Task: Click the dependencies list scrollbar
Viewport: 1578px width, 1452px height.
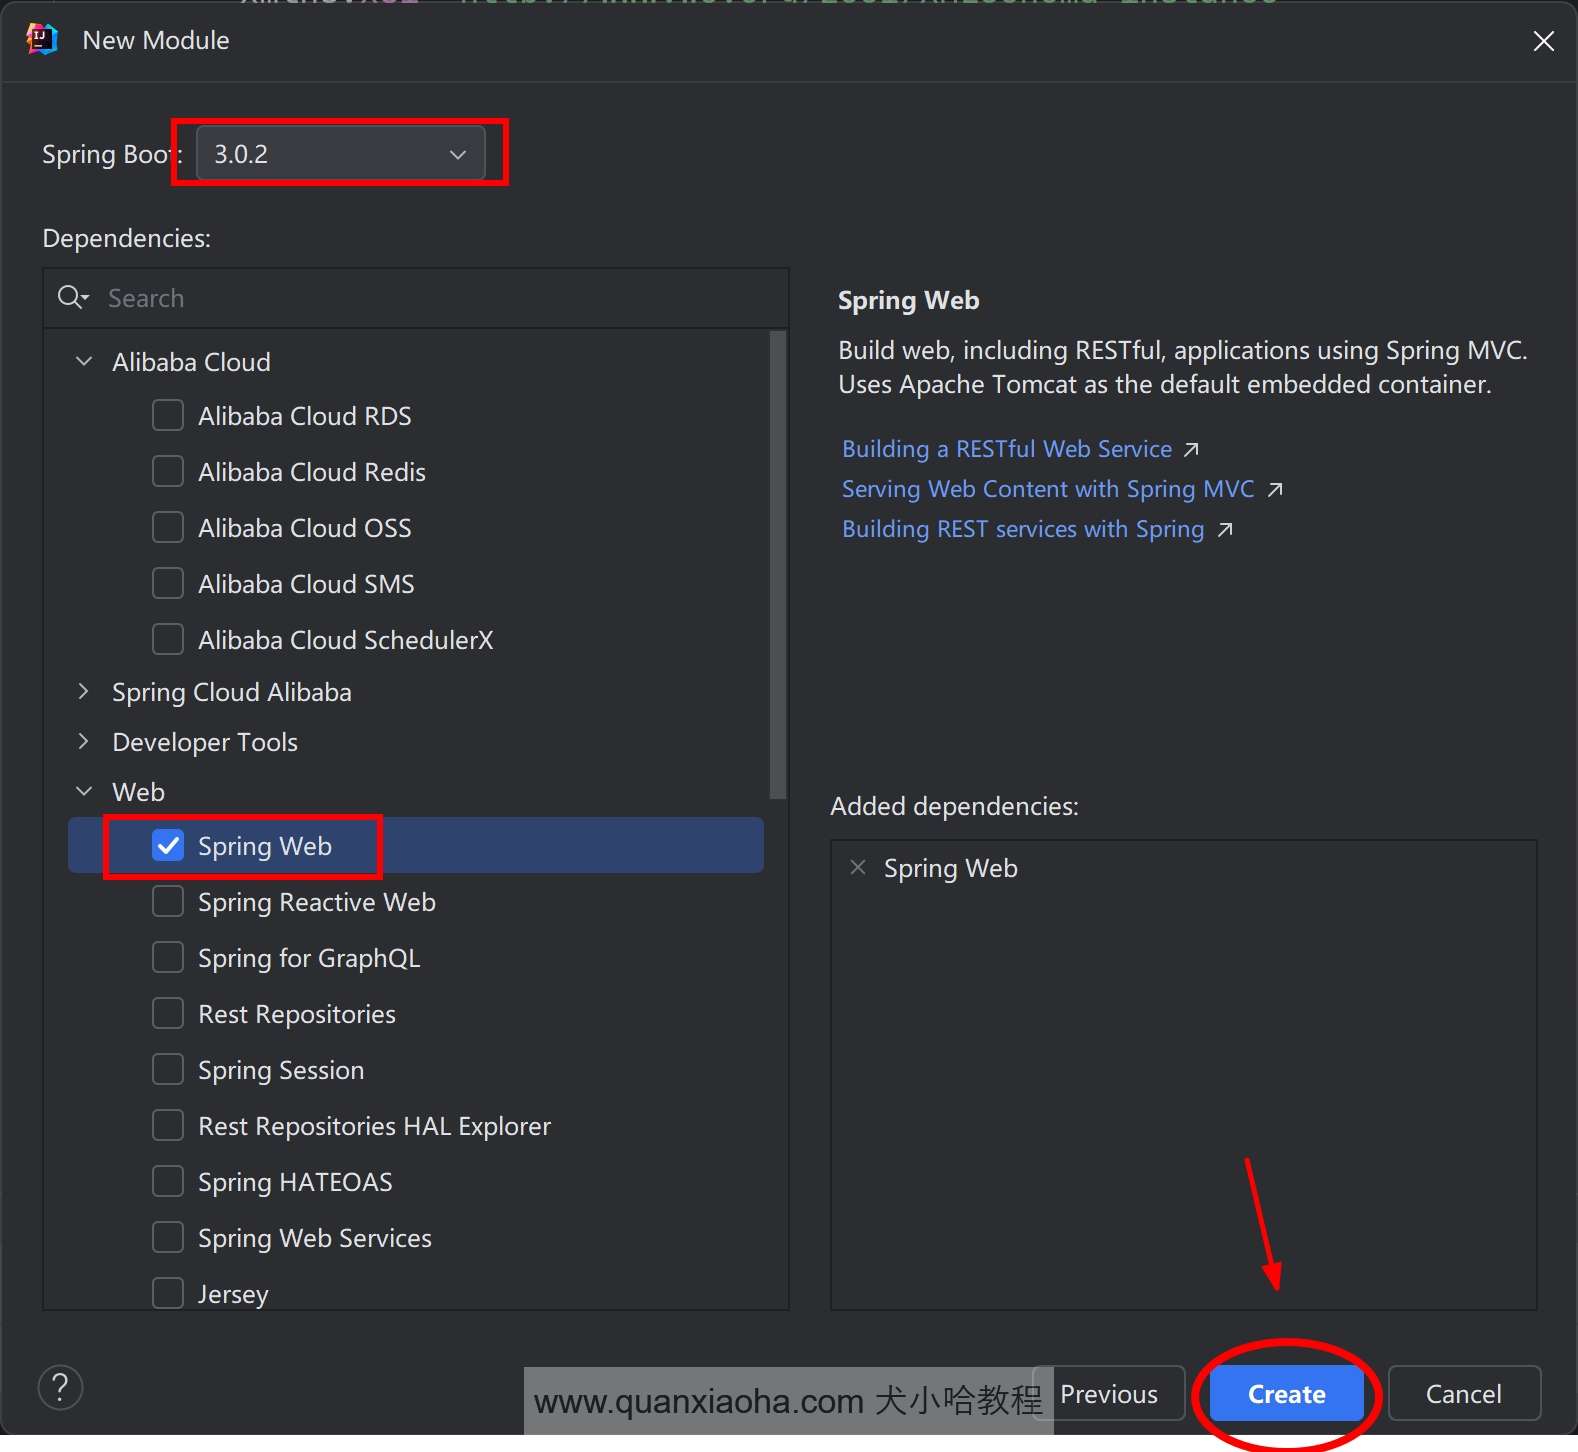Action: click(778, 565)
